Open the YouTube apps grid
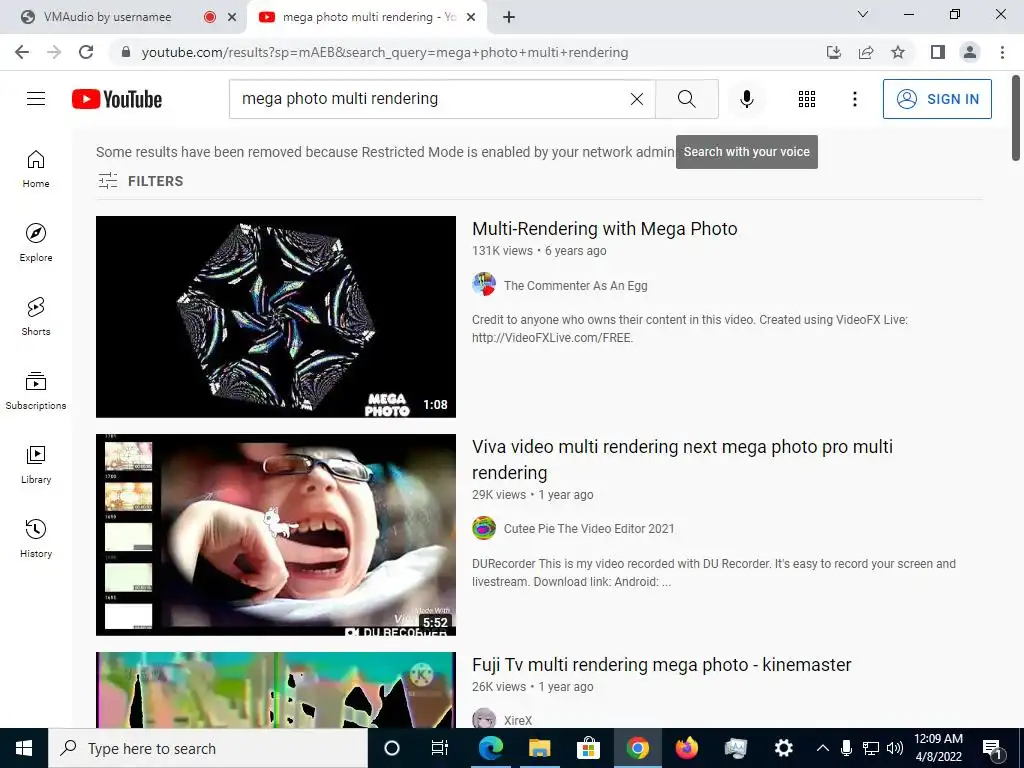Viewport: 1024px width, 768px height. (807, 99)
